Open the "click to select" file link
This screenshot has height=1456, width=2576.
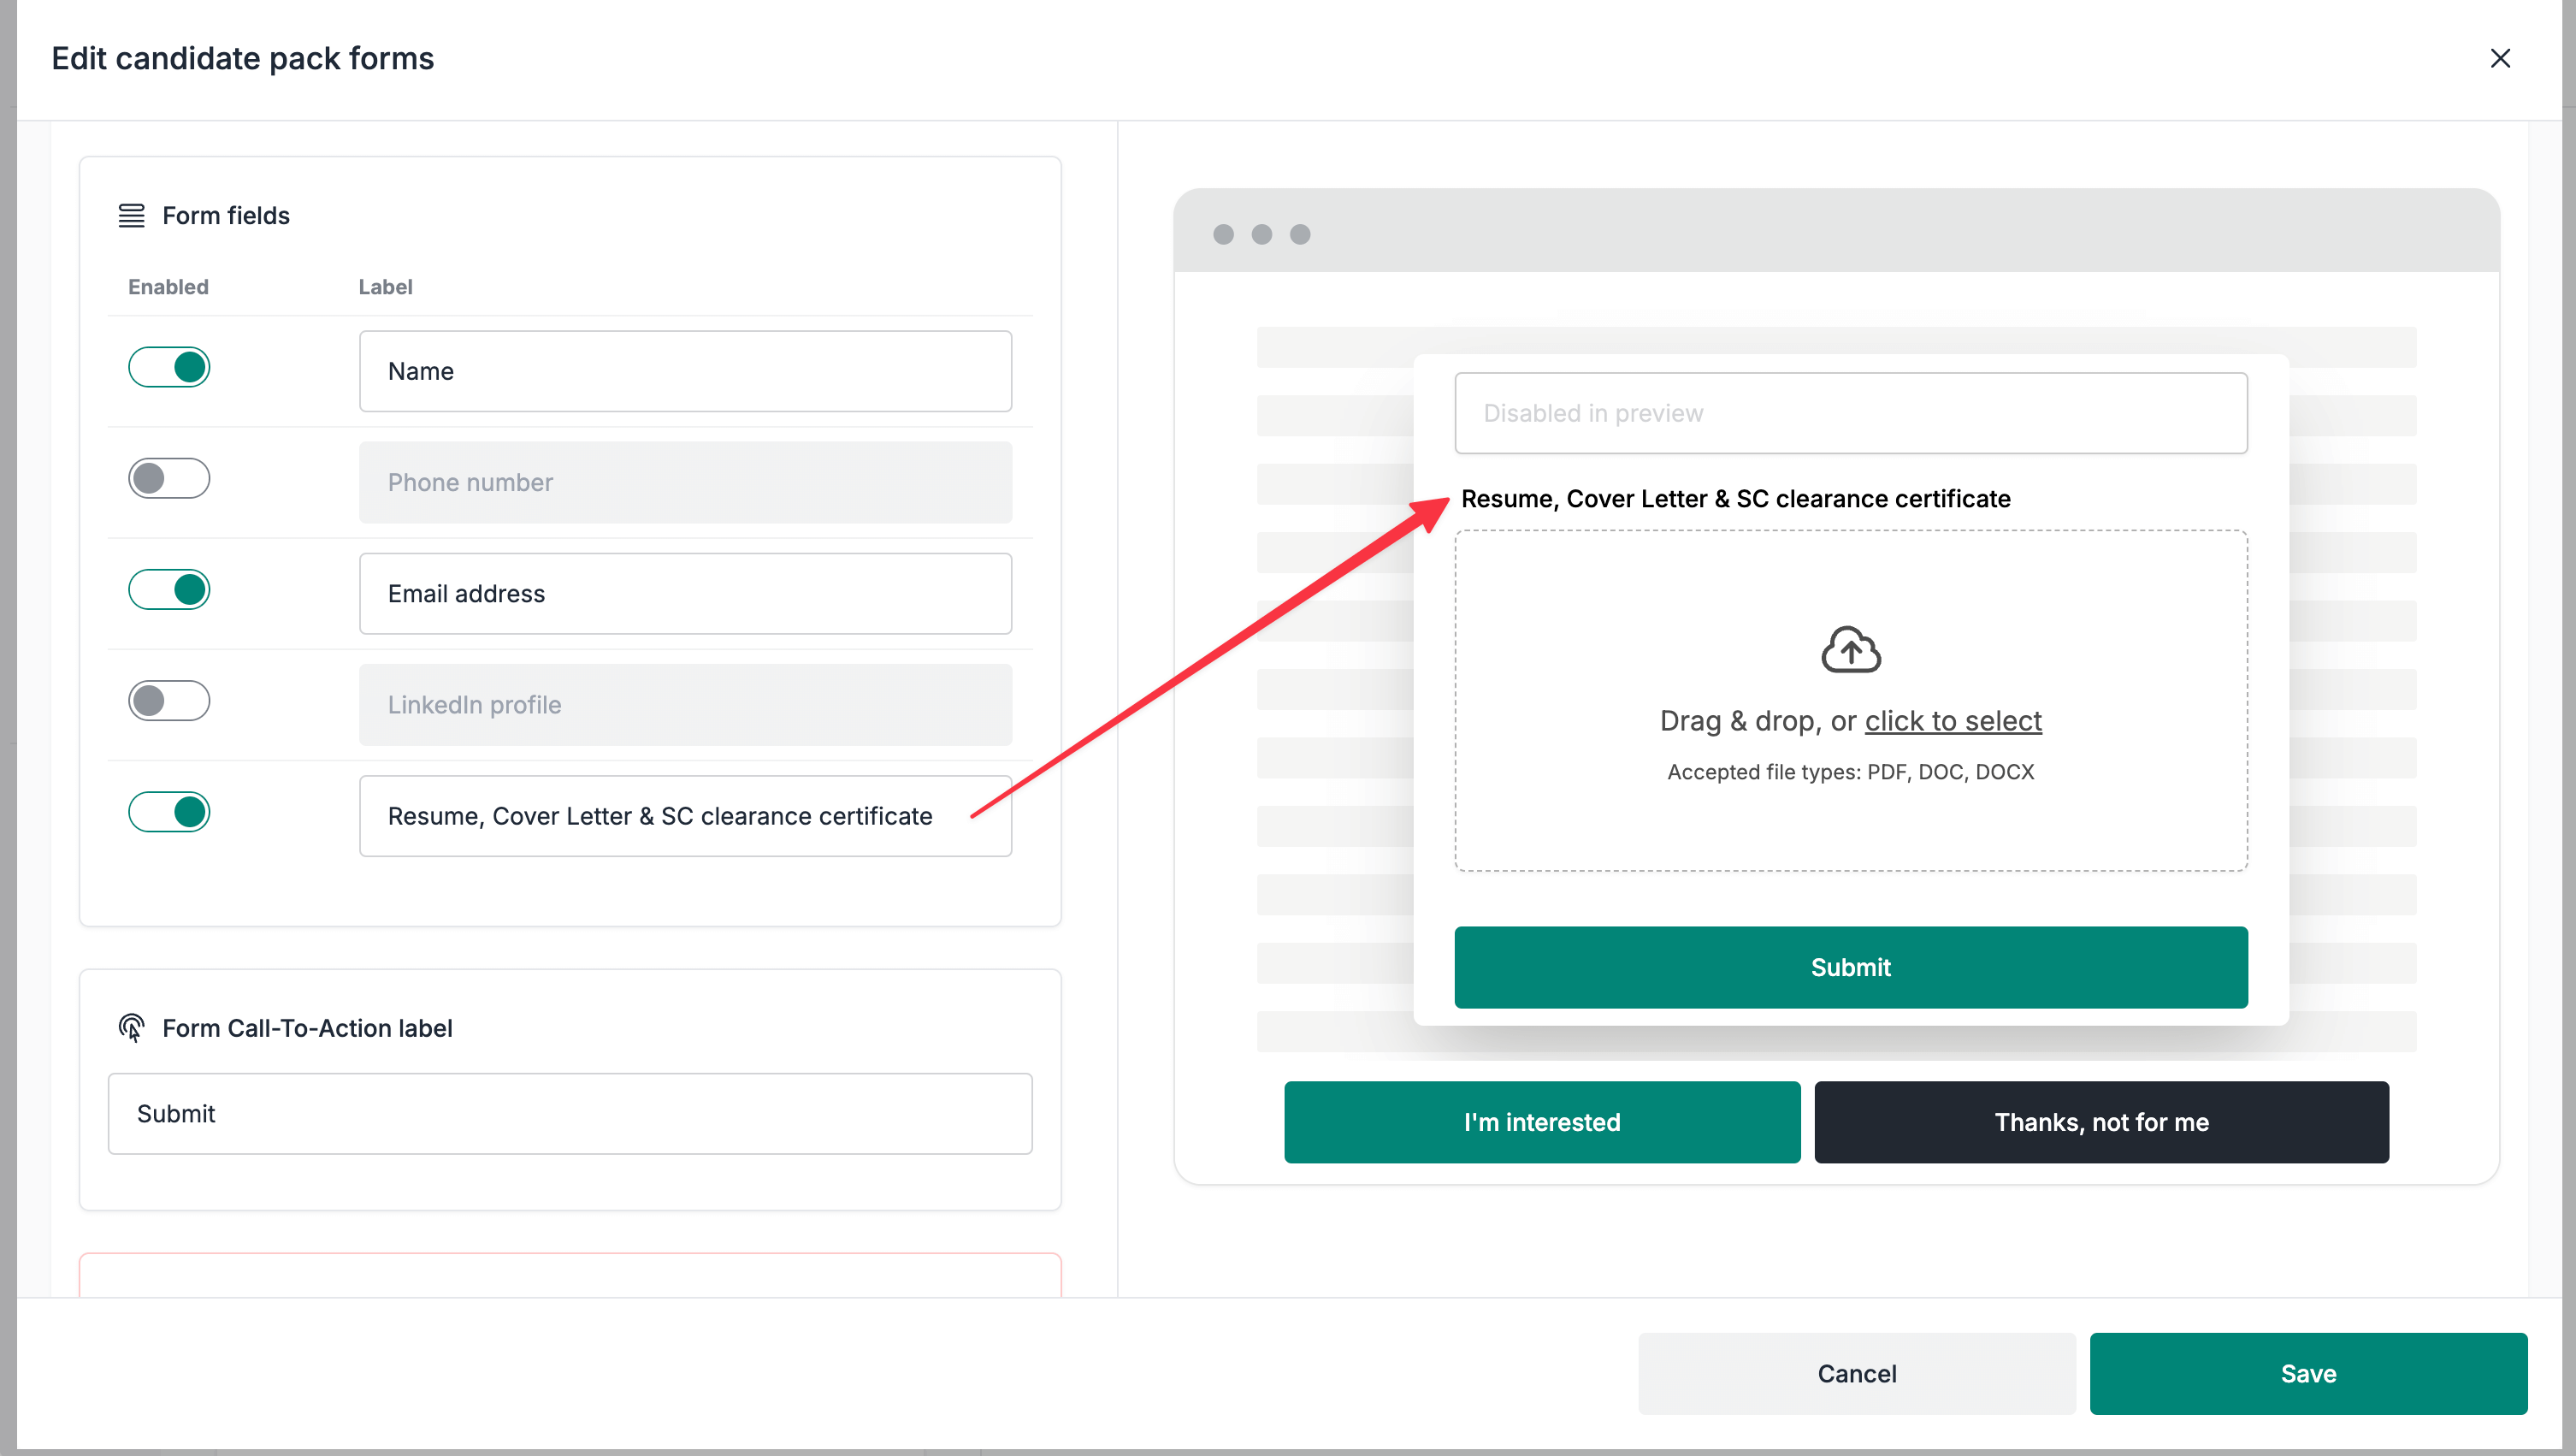click(x=1952, y=720)
